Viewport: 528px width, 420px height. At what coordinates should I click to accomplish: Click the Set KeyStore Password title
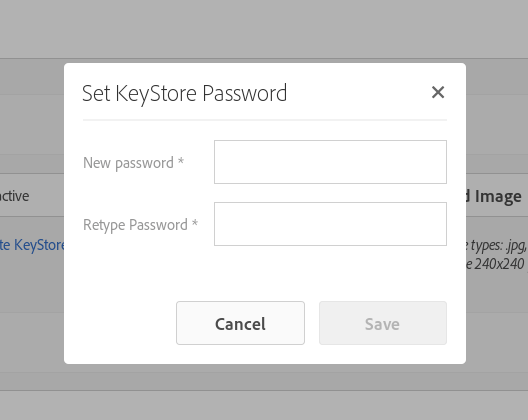click(x=185, y=93)
